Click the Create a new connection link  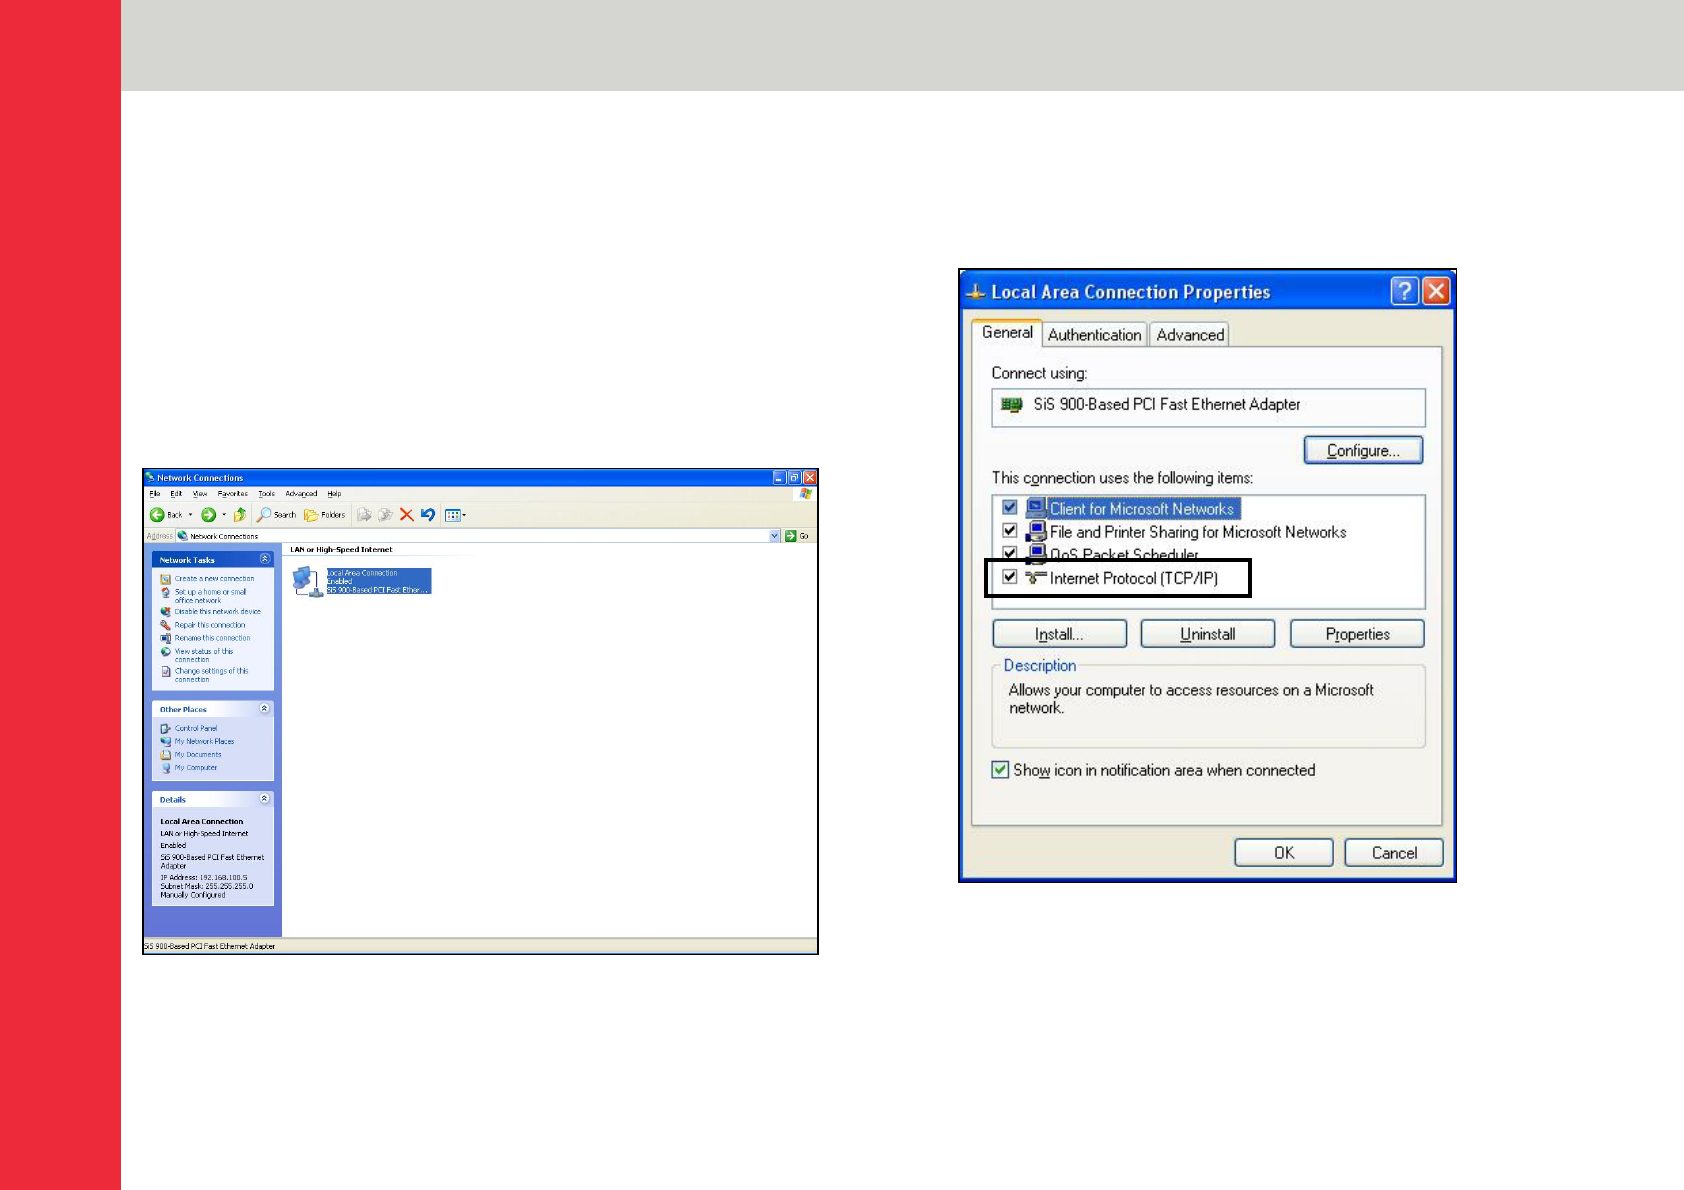pos(214,579)
